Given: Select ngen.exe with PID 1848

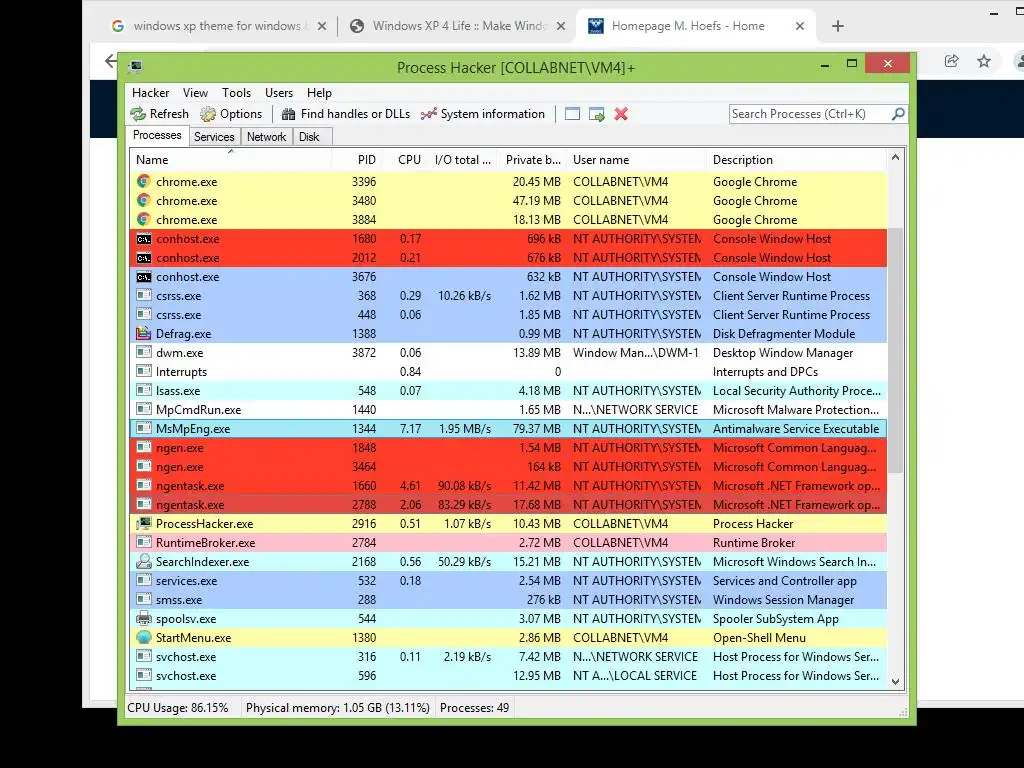Looking at the screenshot, I should [x=509, y=448].
